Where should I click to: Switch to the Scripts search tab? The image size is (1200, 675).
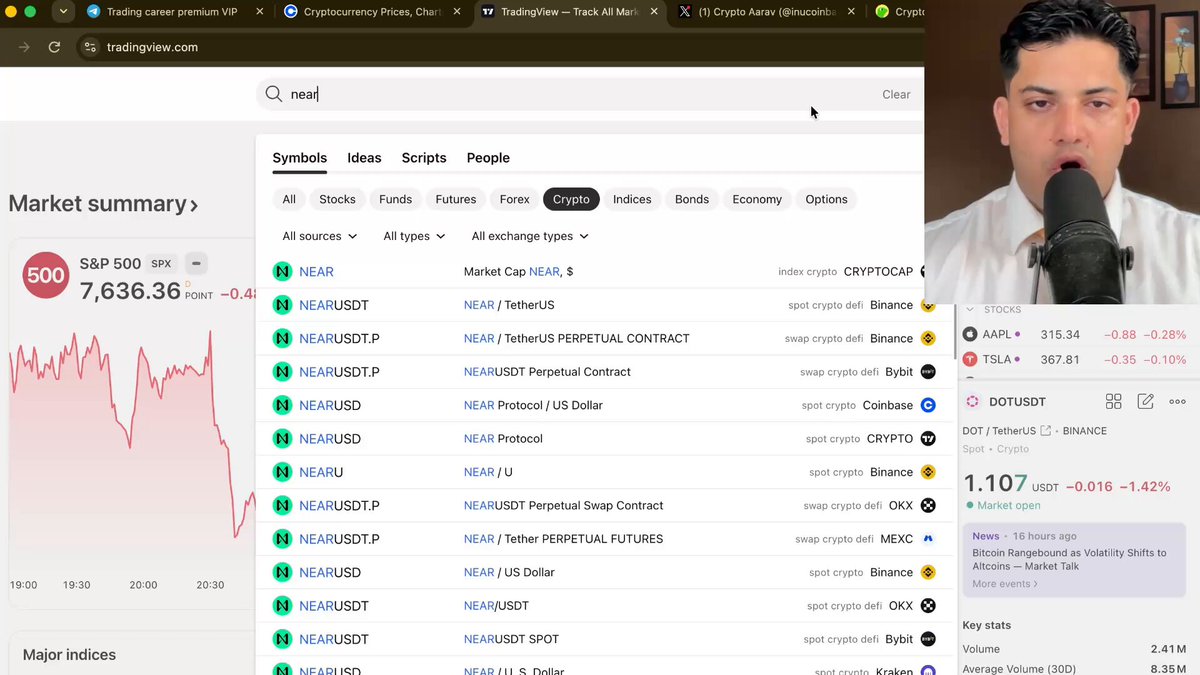pos(424,158)
